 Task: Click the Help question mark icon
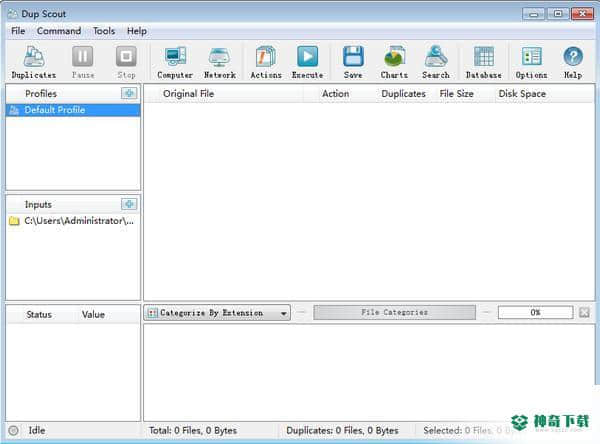tap(573, 57)
